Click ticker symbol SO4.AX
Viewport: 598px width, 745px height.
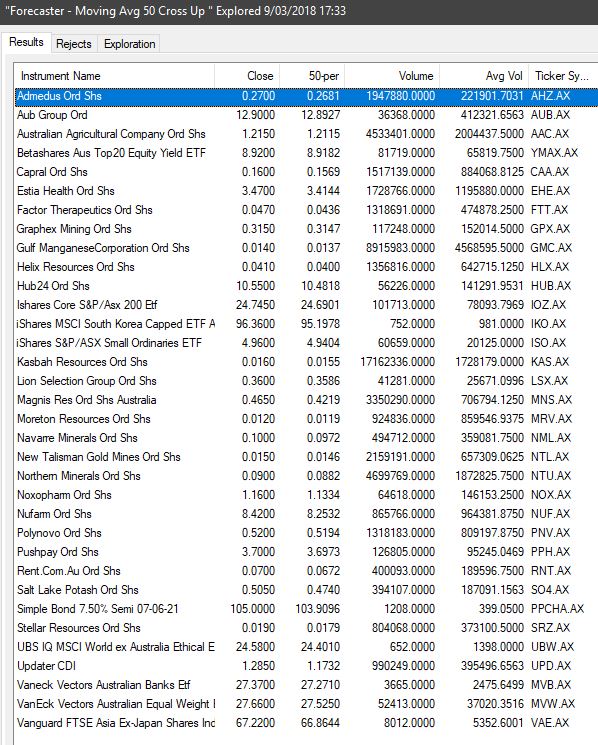point(550,590)
